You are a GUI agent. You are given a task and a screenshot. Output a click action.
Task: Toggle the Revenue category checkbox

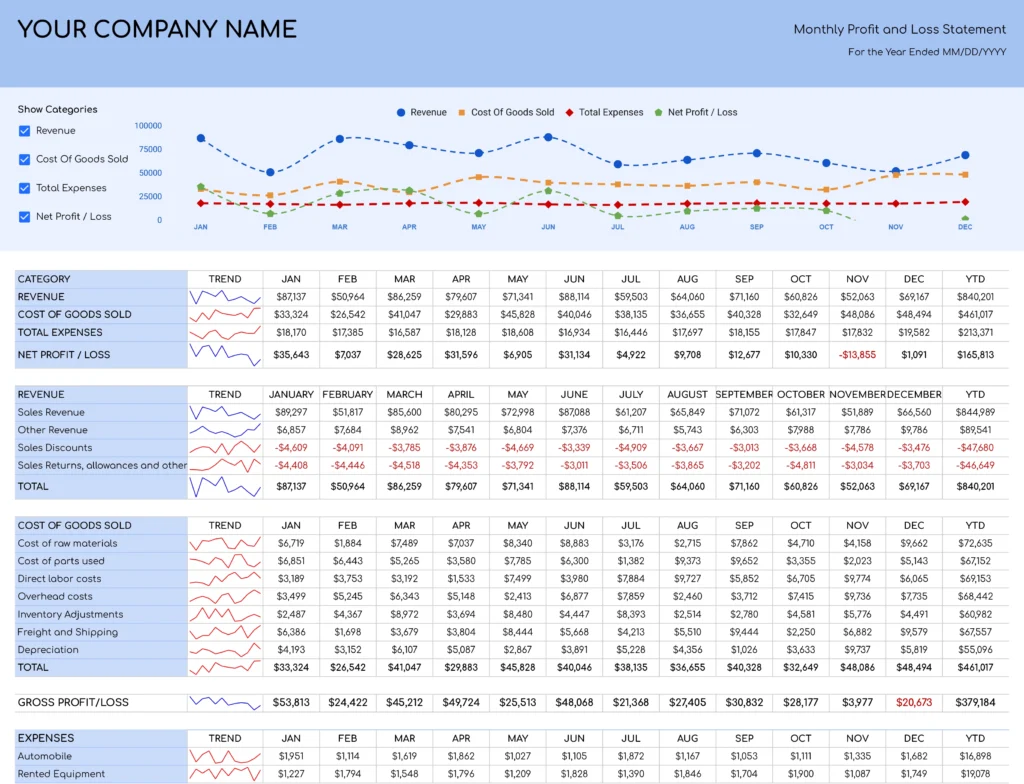click(25, 131)
